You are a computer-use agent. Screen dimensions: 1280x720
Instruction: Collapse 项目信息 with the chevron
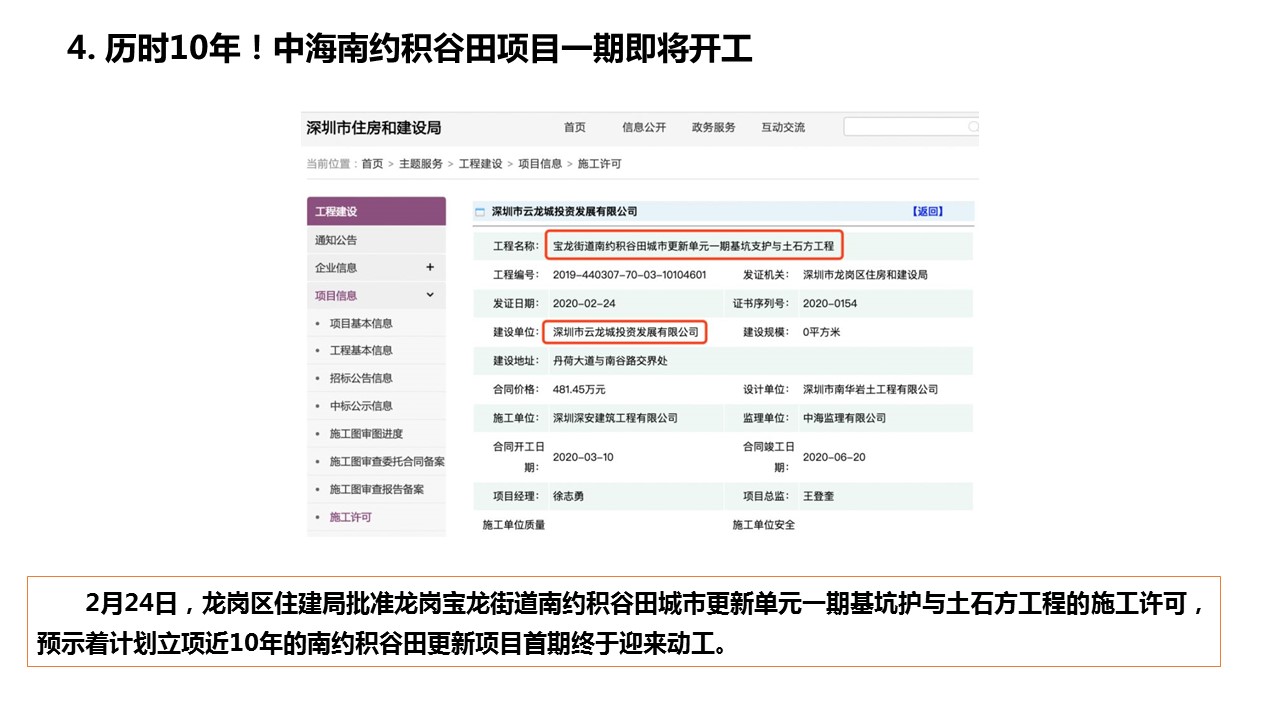(x=430, y=295)
